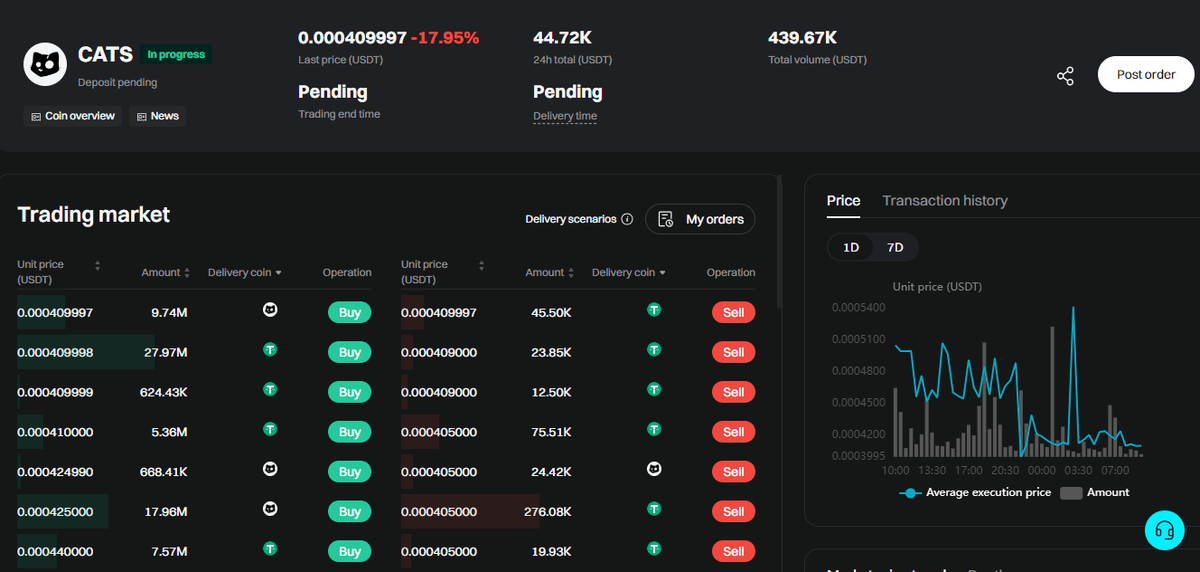
Task: Click the Delivery scenarios info icon
Action: point(627,219)
